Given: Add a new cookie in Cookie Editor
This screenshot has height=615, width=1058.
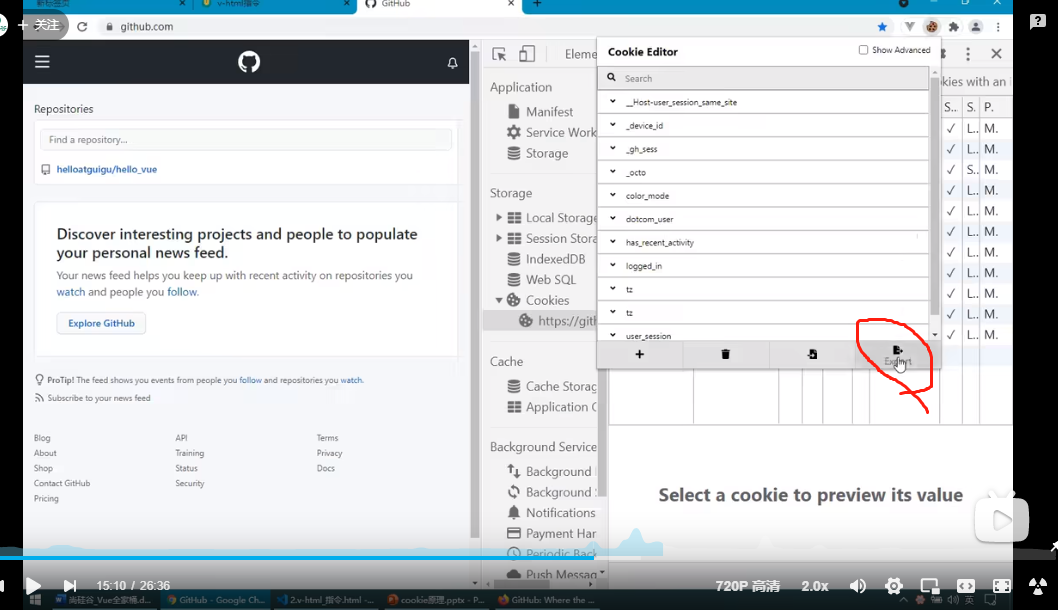Looking at the screenshot, I should click(640, 354).
